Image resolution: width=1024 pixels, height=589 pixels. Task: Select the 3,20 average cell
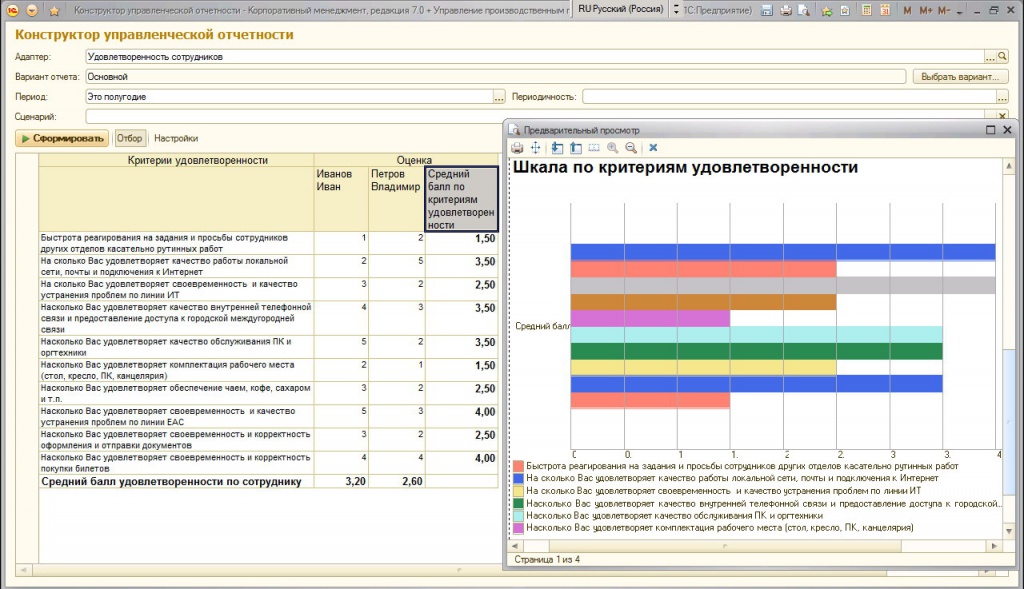coord(341,482)
